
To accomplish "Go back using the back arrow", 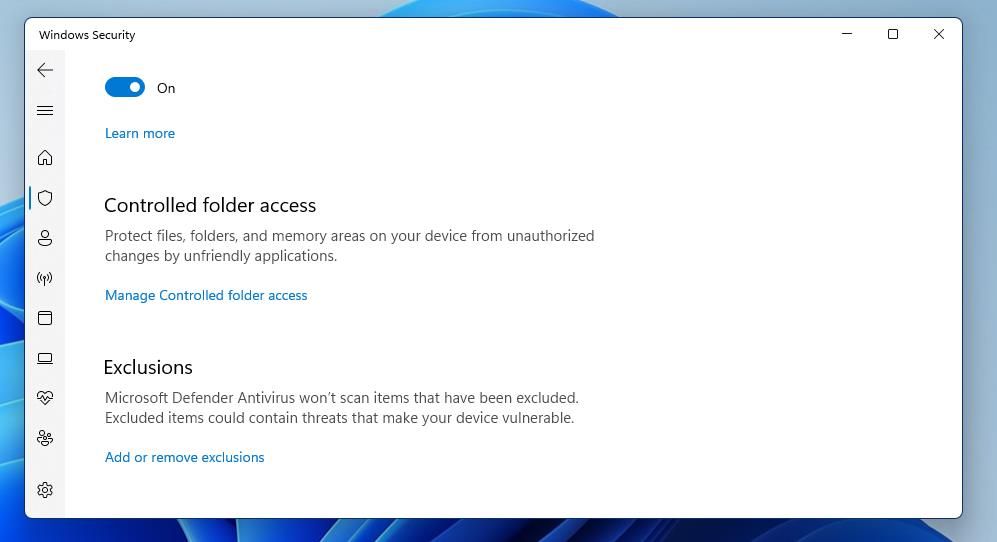I will (x=45, y=70).
